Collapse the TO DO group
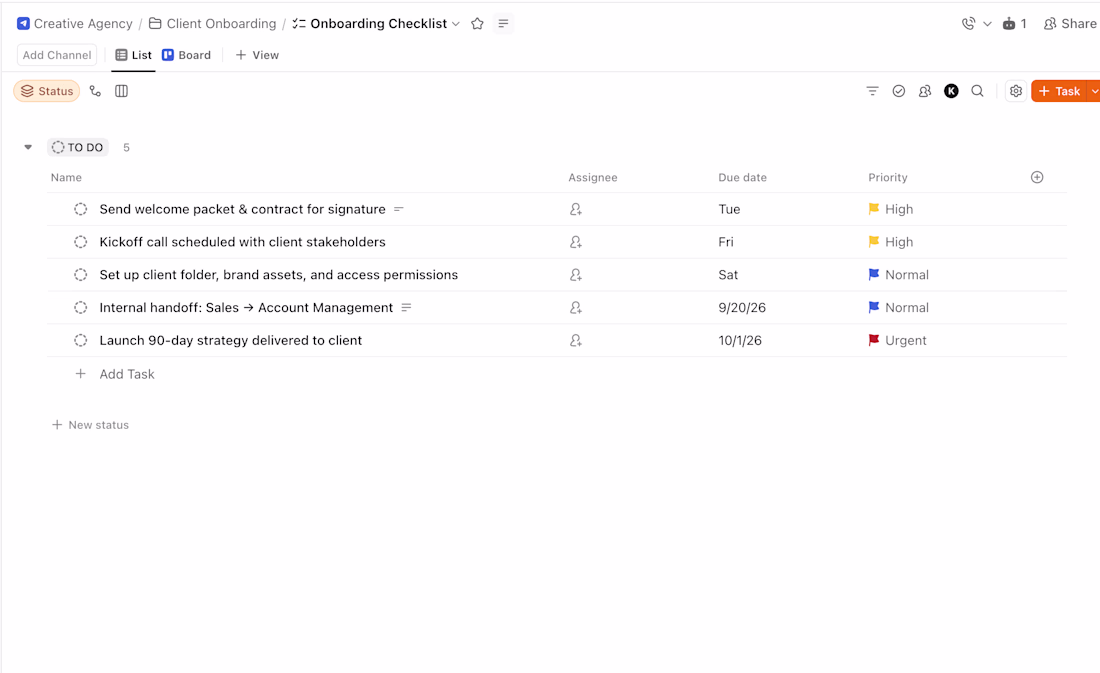This screenshot has height=673, width=1100. (x=28, y=147)
